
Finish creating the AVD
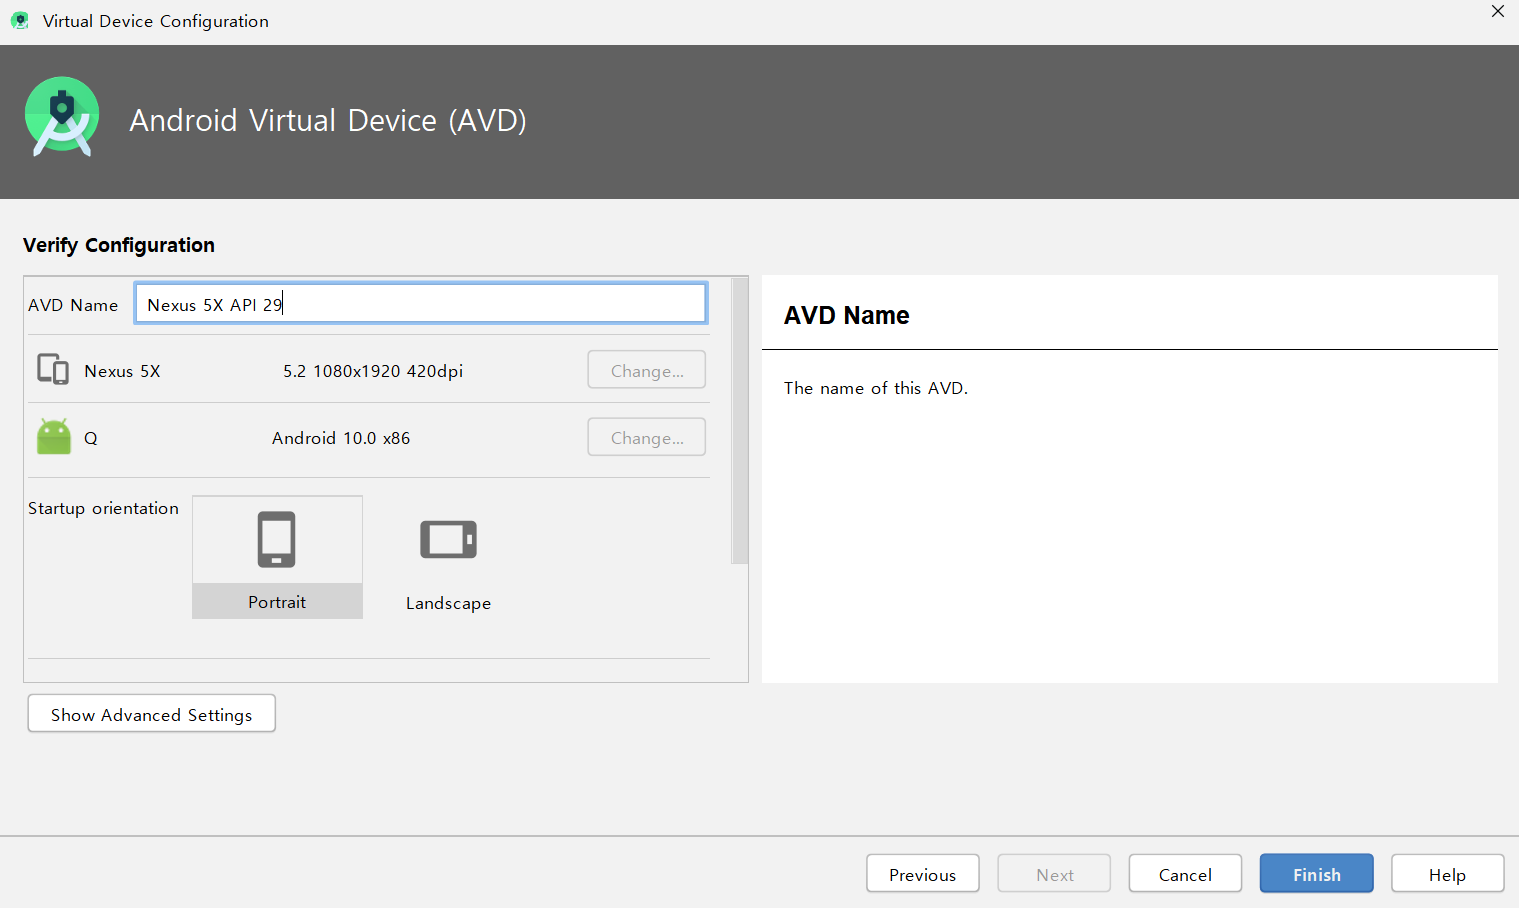click(x=1316, y=874)
